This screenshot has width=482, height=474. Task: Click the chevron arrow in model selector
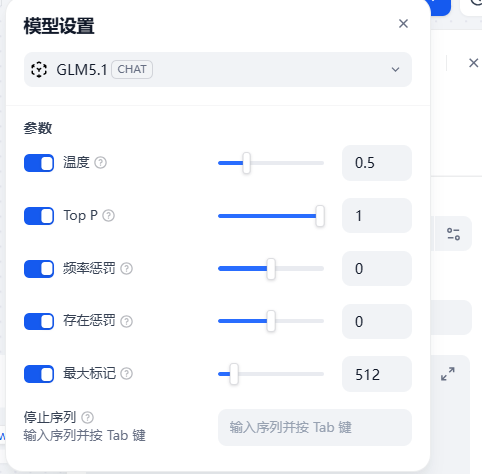(395, 70)
